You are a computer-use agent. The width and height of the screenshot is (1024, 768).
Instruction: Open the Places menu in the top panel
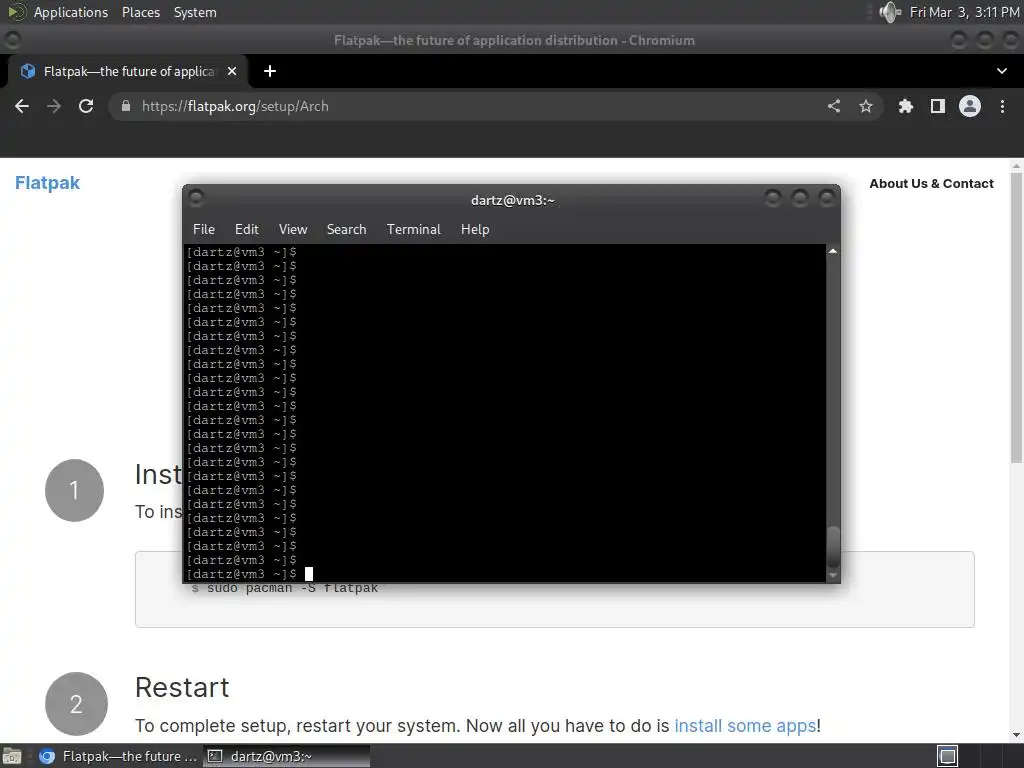tap(141, 12)
